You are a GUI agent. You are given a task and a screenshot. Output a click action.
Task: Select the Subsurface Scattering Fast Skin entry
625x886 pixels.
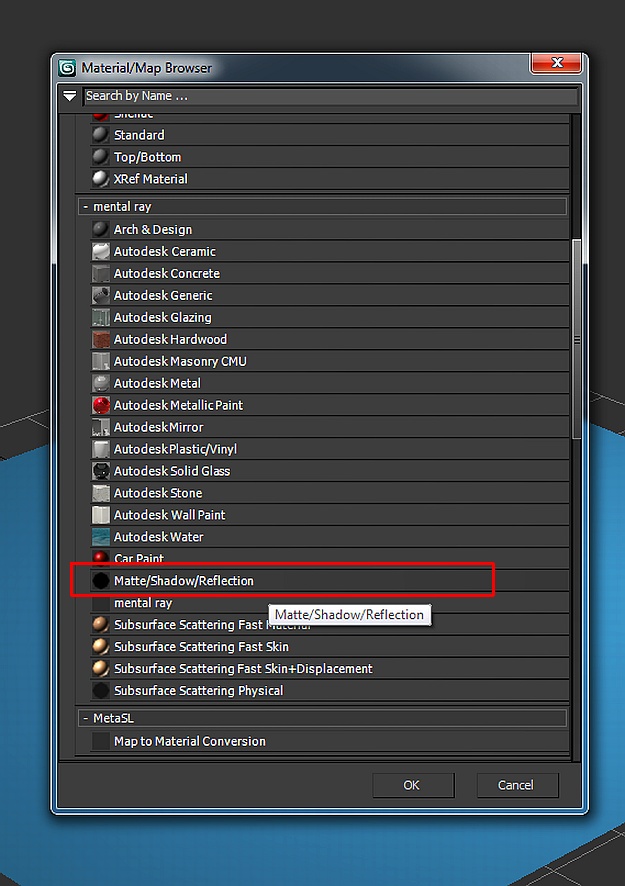[330, 647]
